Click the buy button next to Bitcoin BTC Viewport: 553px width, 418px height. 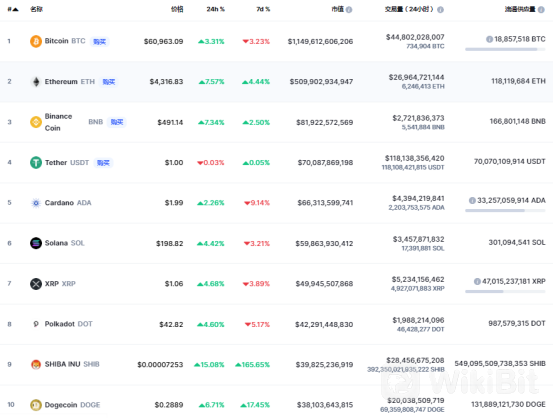pyautogui.click(x=99, y=42)
